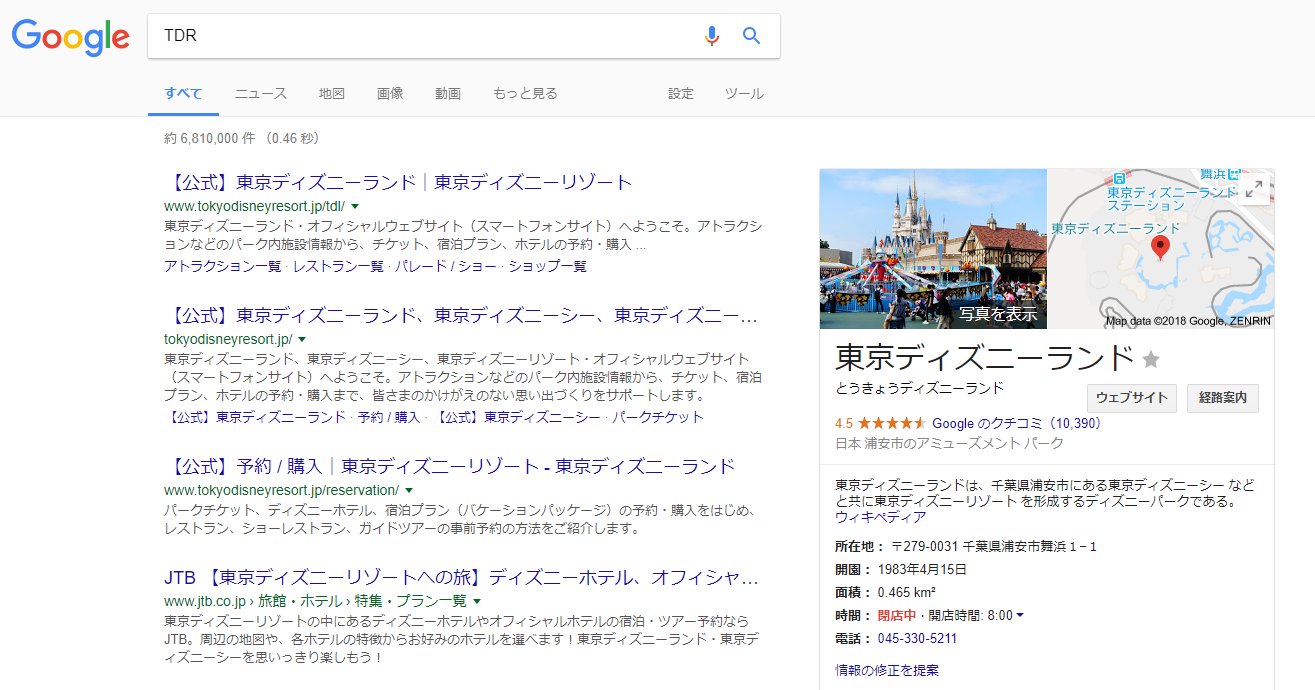The image size is (1315, 690).
Task: Open the パレード / ショー sitelink
Action: pyautogui.click(x=446, y=266)
